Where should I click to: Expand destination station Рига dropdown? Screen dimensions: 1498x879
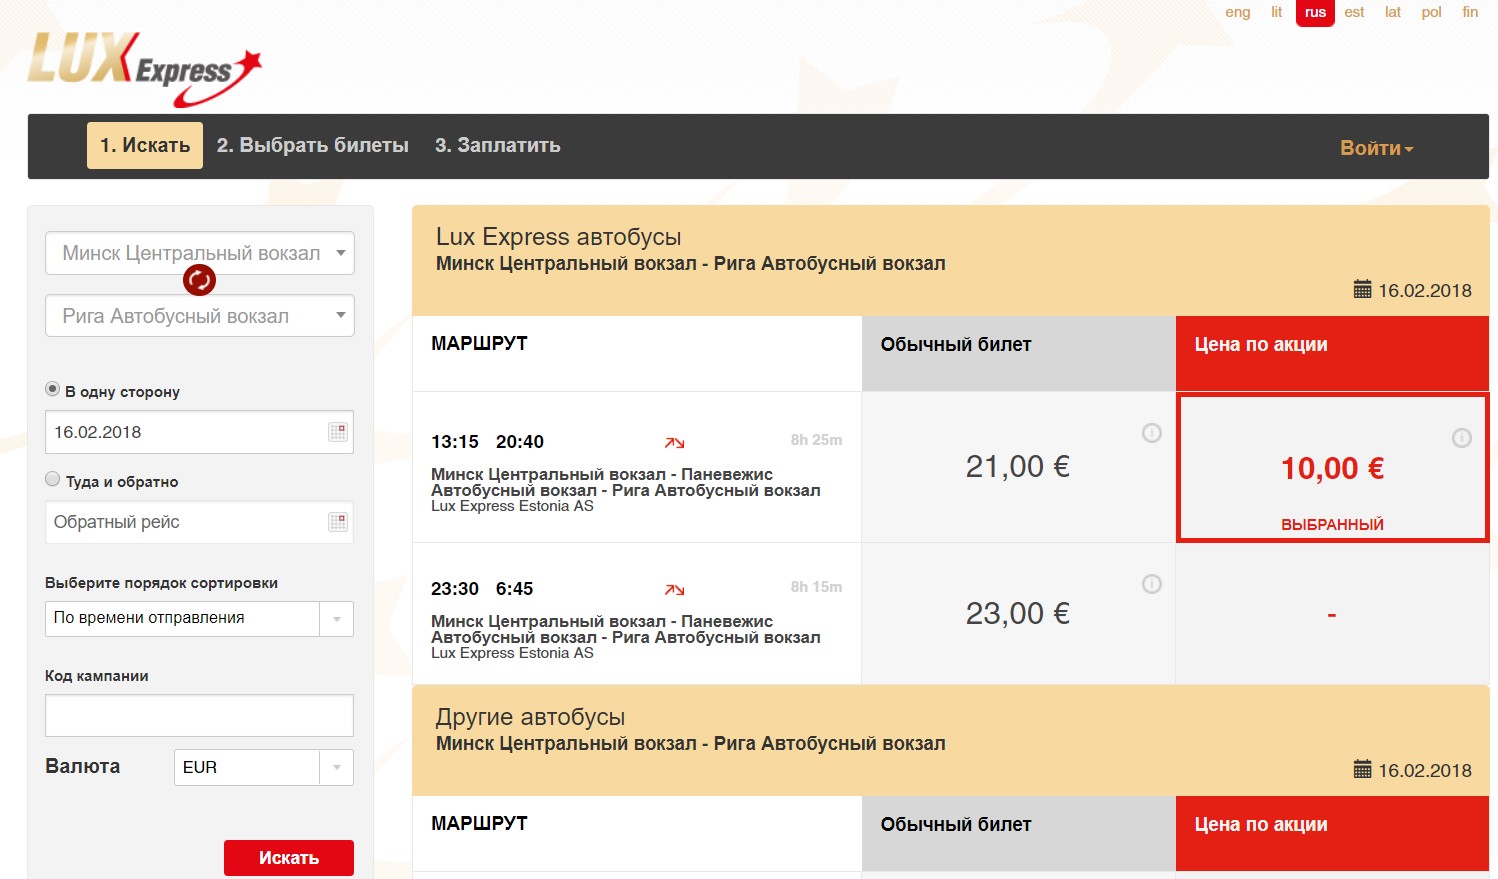click(x=340, y=316)
